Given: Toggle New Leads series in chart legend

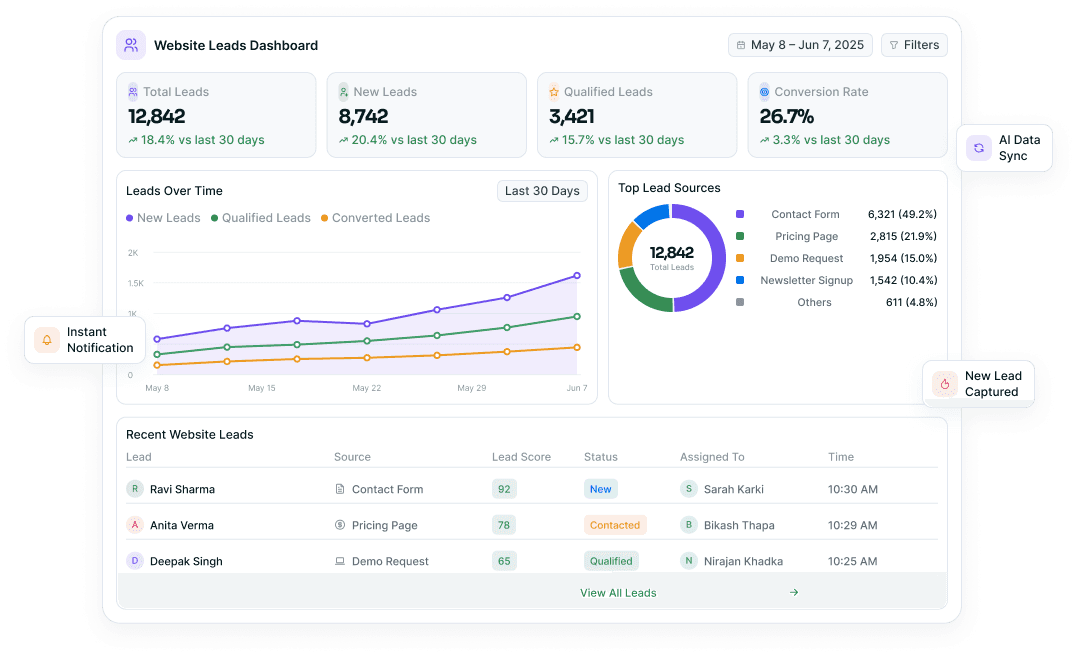Looking at the screenshot, I should pos(163,218).
